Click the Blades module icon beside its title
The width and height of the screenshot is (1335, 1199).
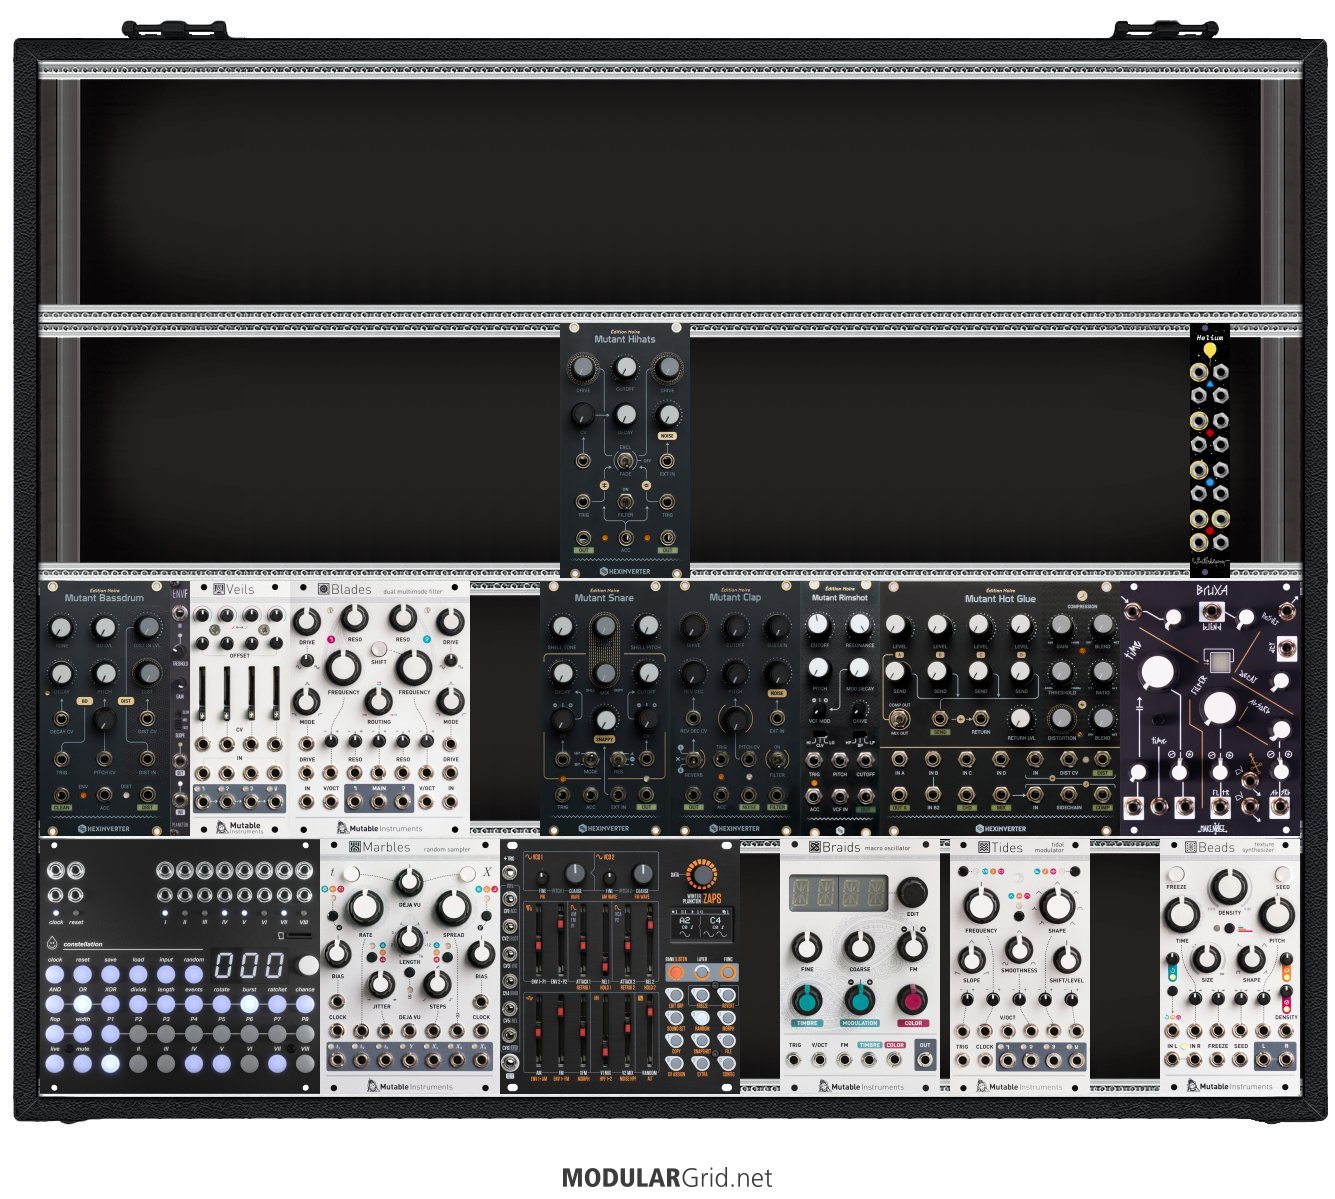point(323,589)
